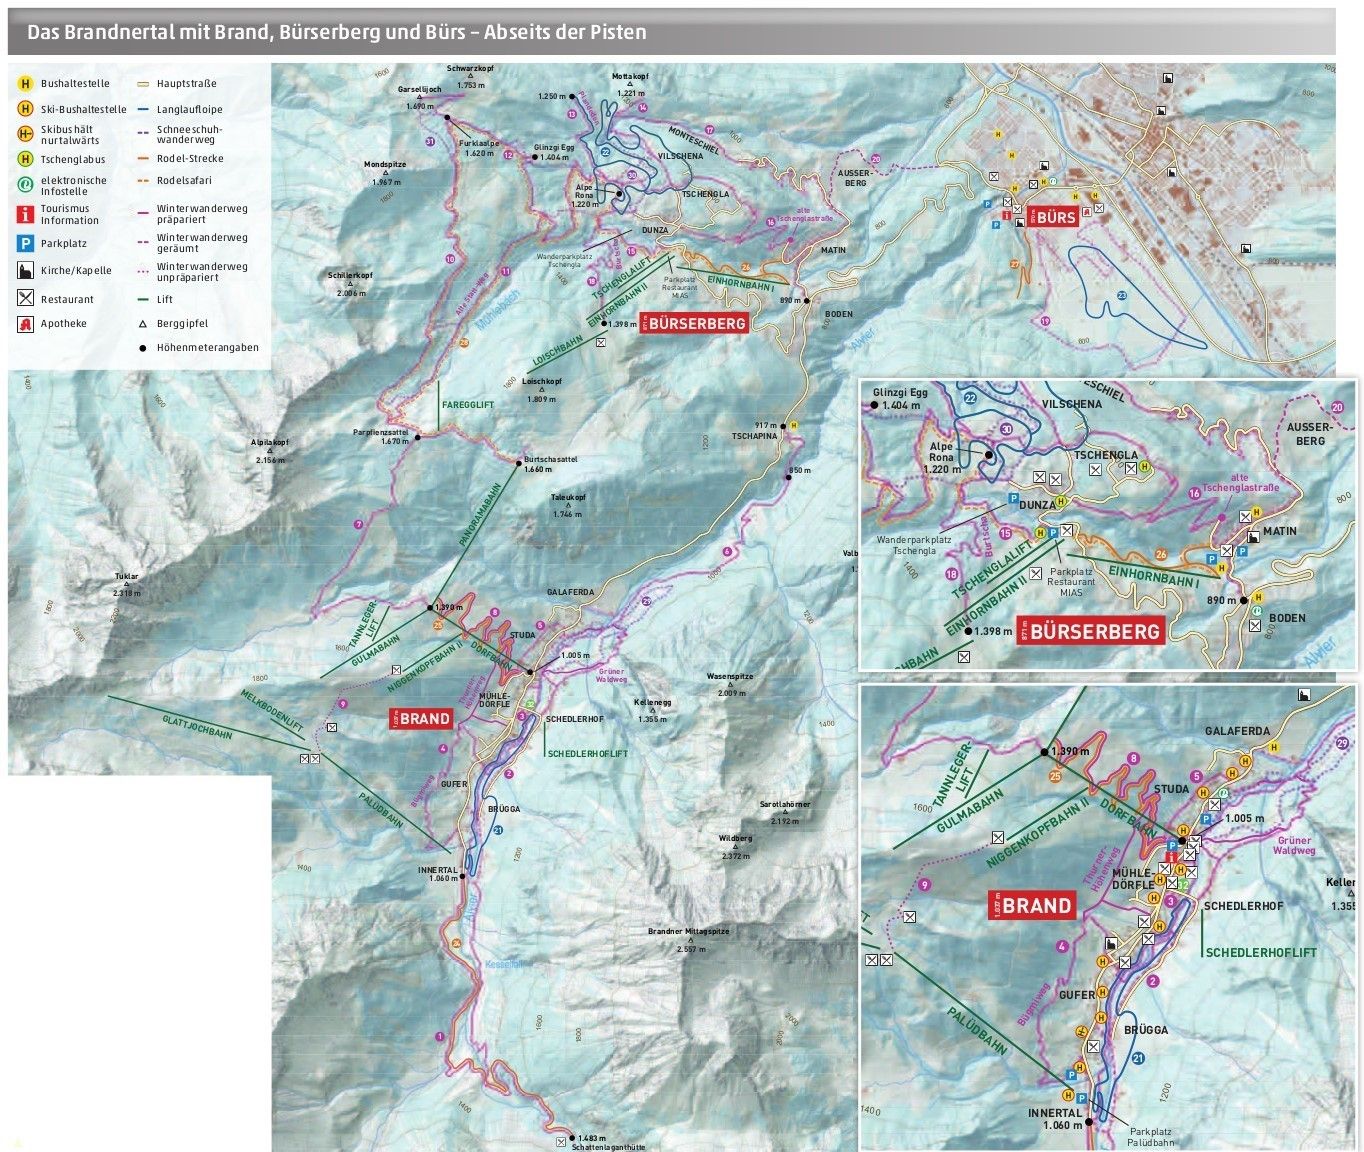This screenshot has height=1152, width=1364.
Task: Click the route 23 marker near Bürs
Action: click(x=1121, y=296)
